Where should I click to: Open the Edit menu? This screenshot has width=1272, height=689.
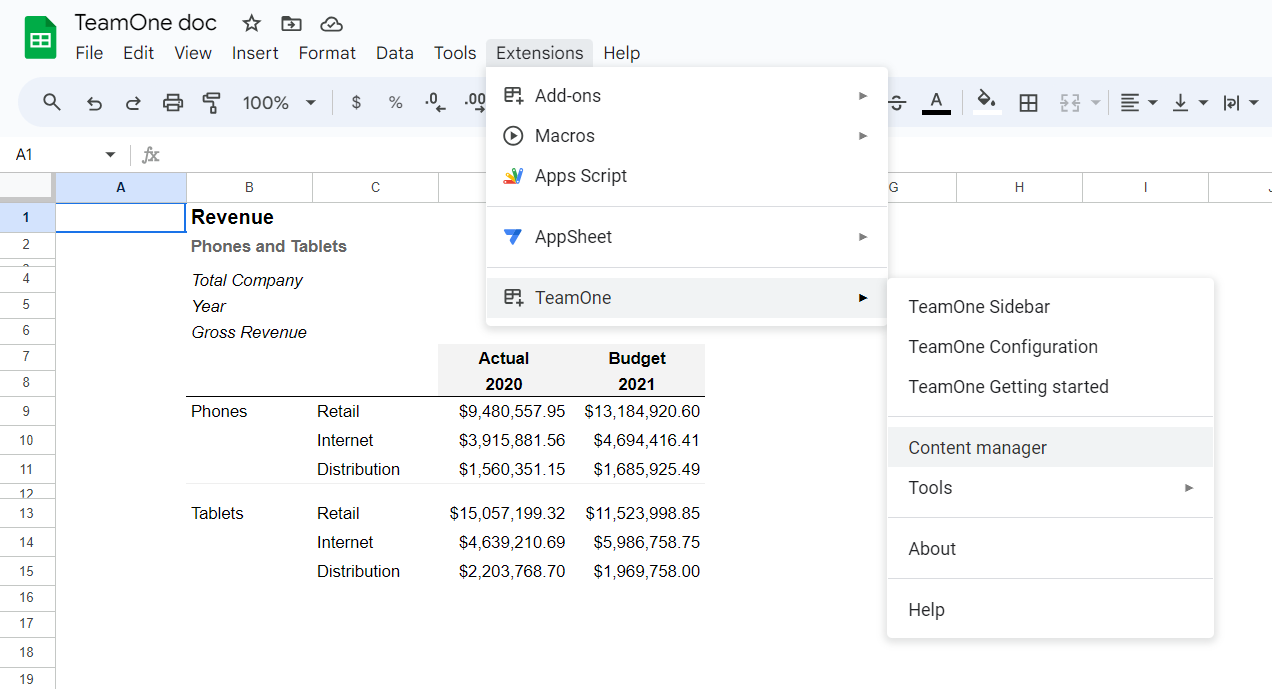pyautogui.click(x=138, y=53)
